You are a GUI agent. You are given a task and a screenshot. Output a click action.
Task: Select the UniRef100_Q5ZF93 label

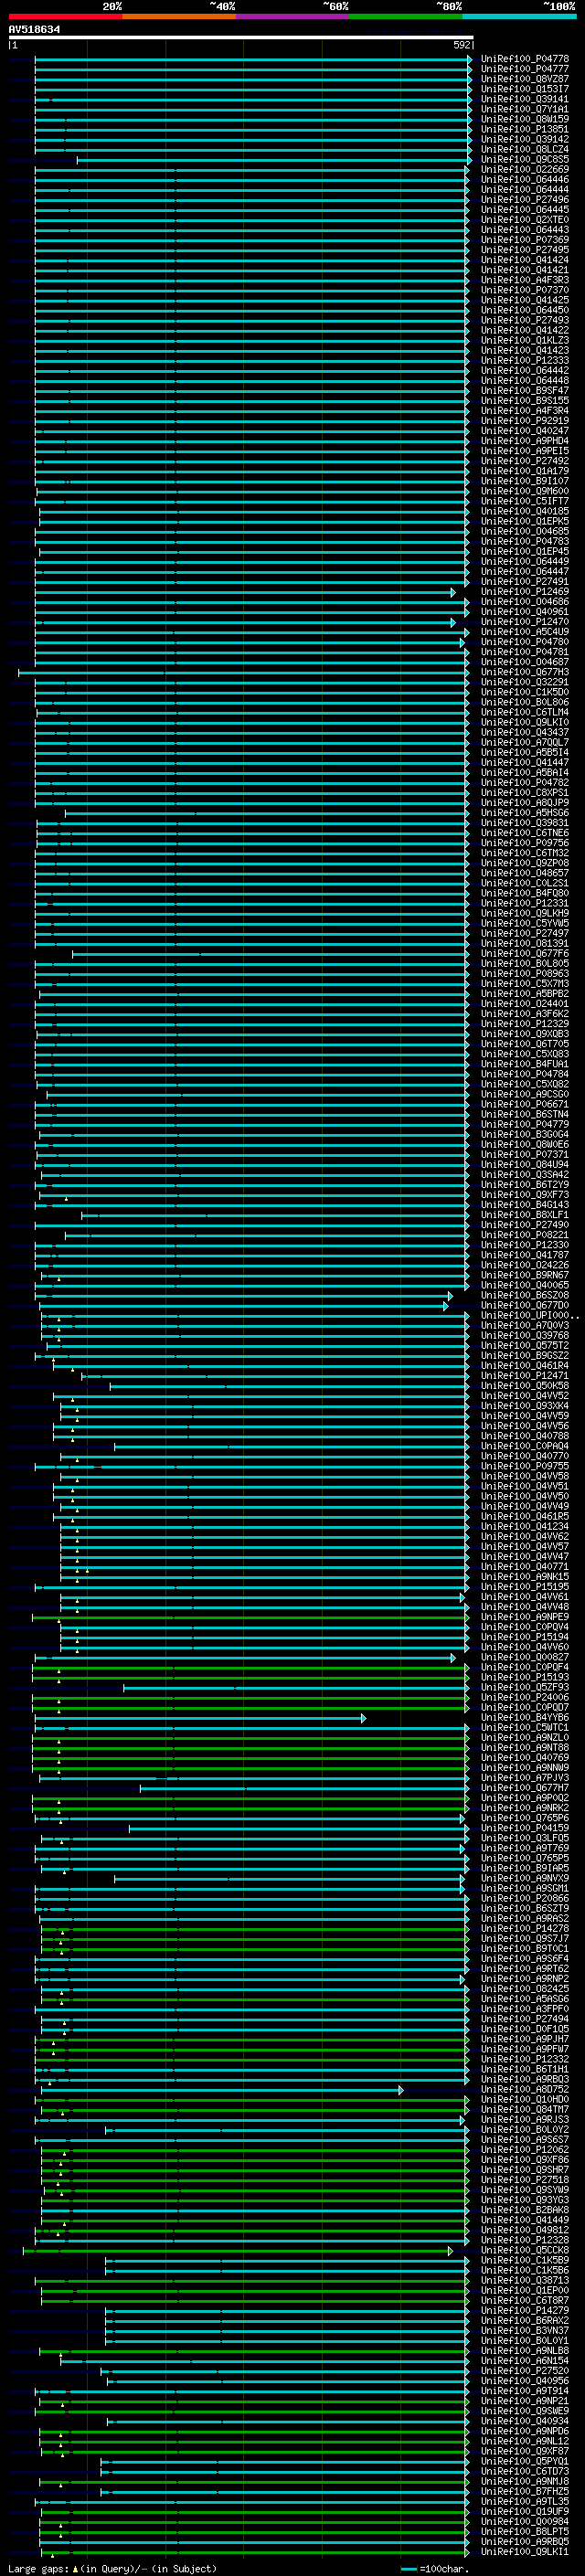coord(525,1688)
